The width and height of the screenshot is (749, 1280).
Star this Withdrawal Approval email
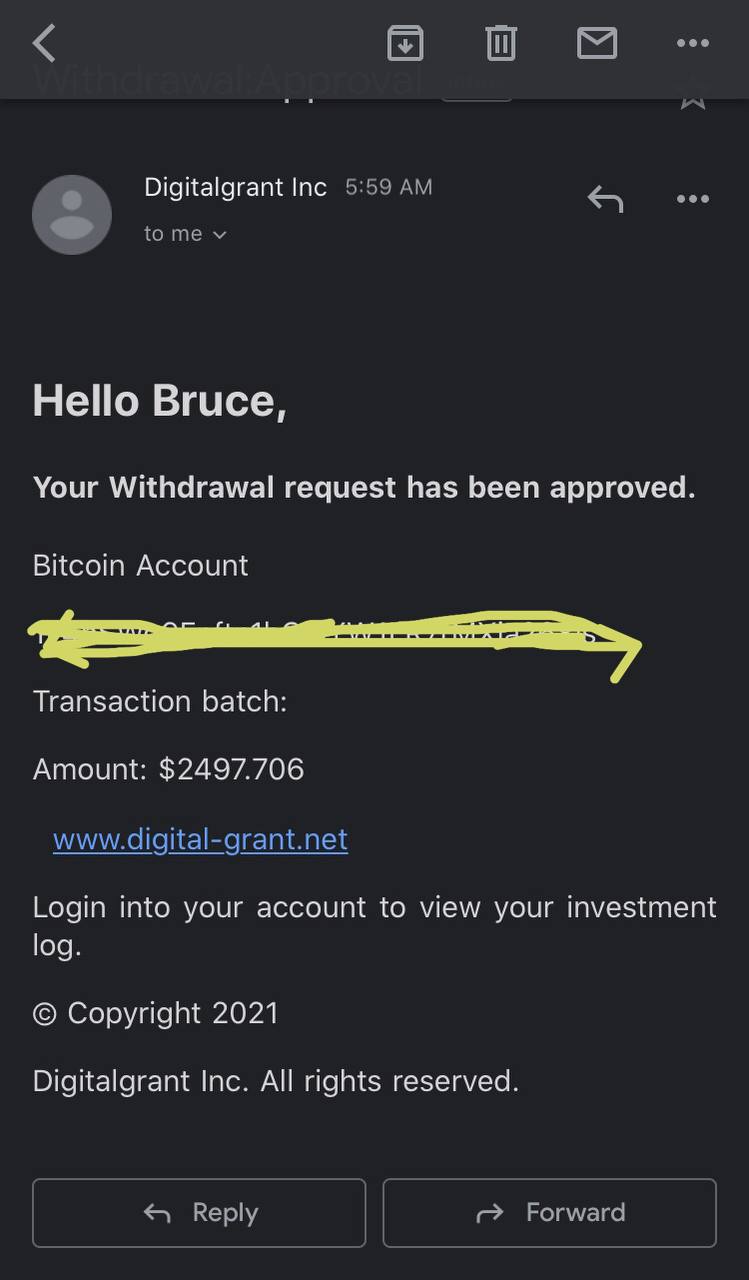coord(692,96)
